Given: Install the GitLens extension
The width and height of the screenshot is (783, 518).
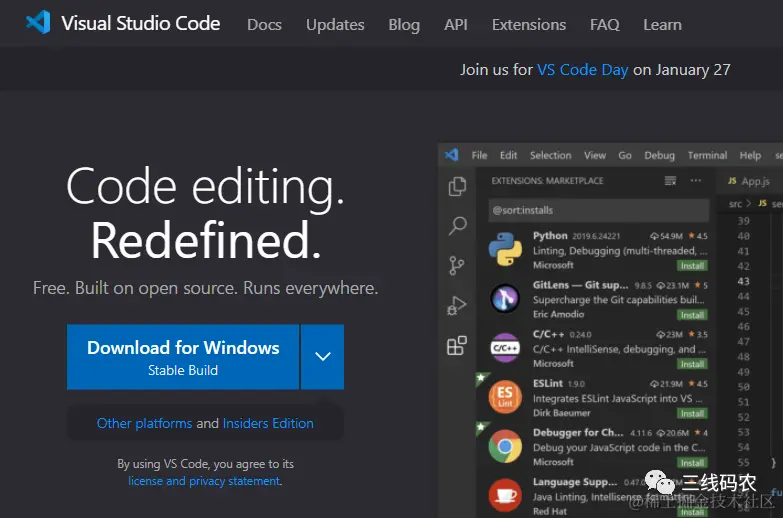Looking at the screenshot, I should point(692,315).
